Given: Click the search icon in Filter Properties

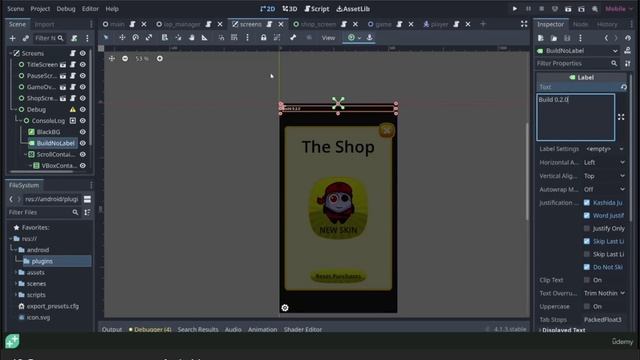Looking at the screenshot, I should [x=614, y=64].
